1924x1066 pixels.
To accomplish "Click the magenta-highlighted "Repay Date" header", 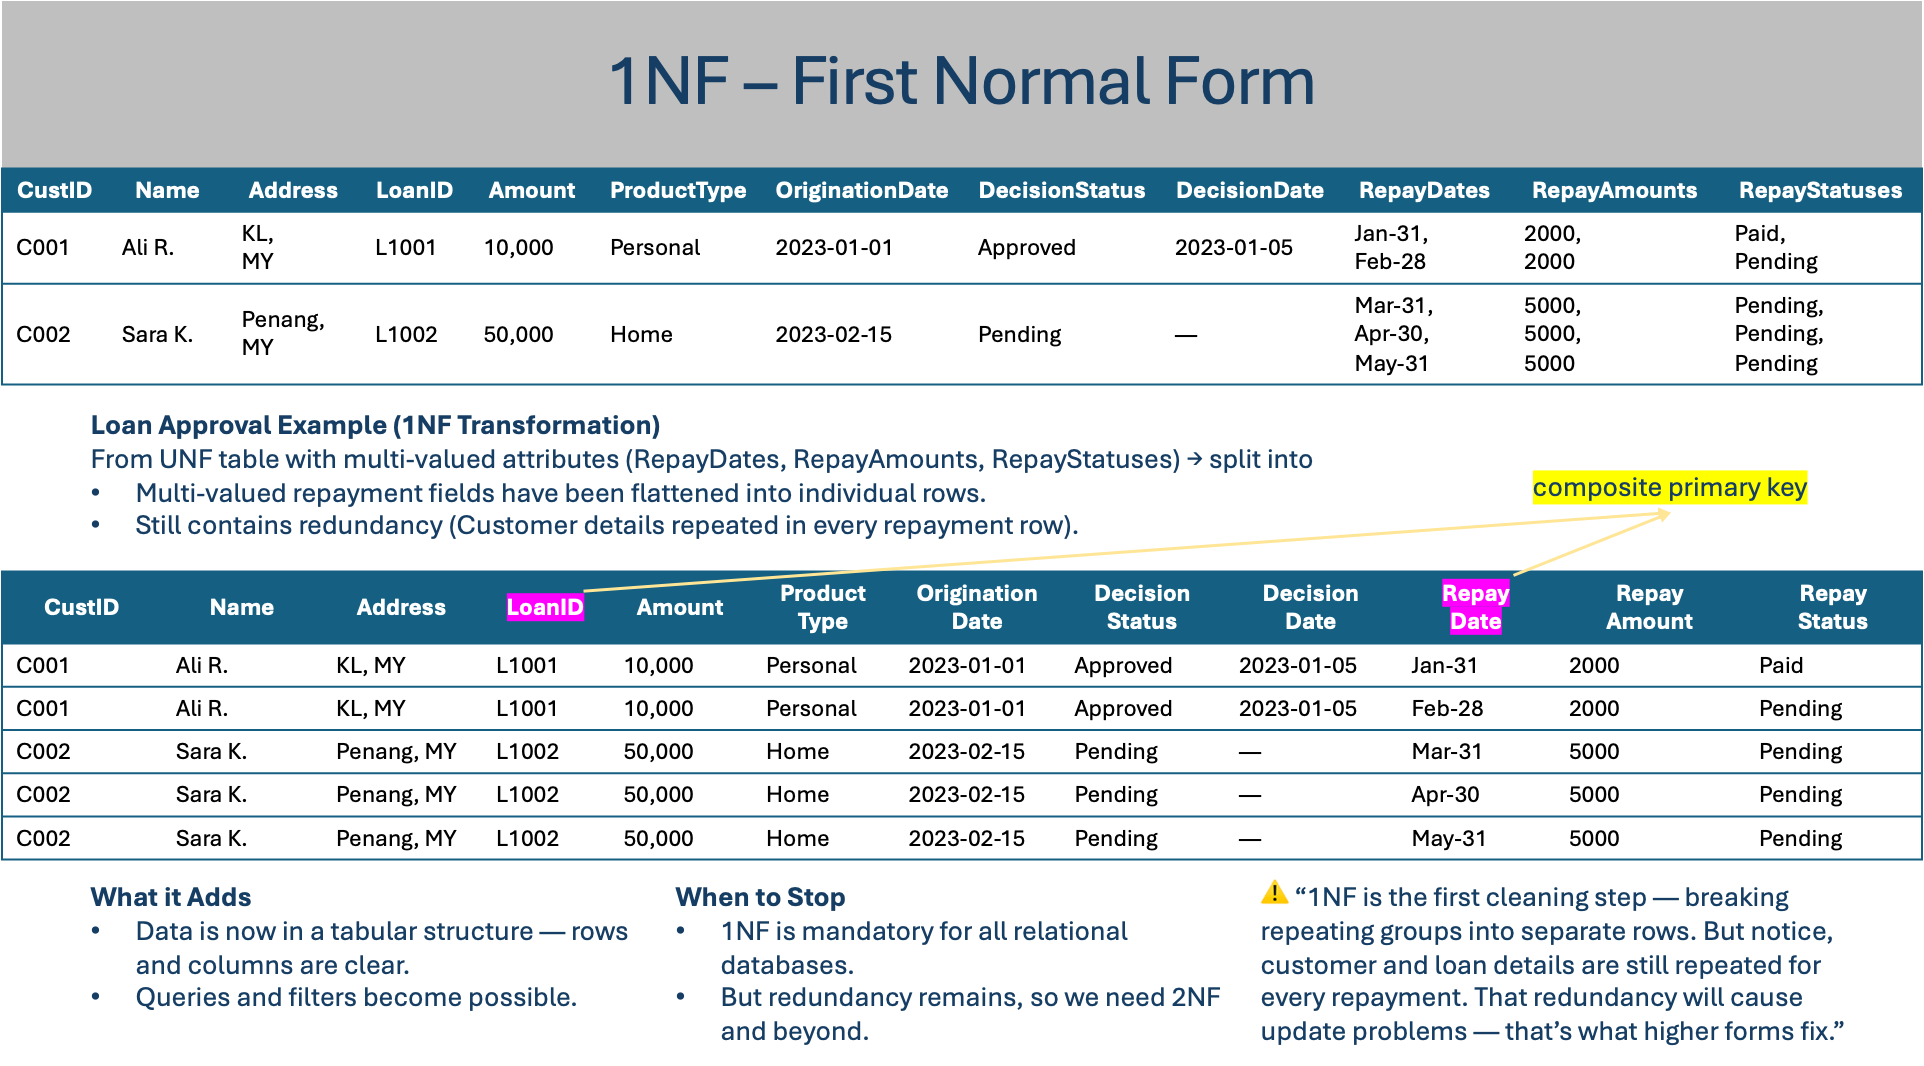I will coord(1475,607).
